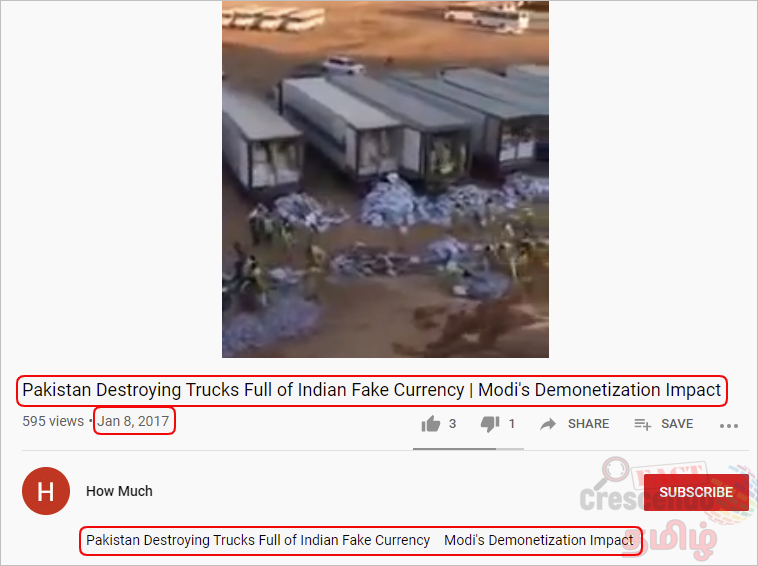The height and width of the screenshot is (566, 758).
Task: Dislike the video with thumbs-down icon
Action: [490, 424]
